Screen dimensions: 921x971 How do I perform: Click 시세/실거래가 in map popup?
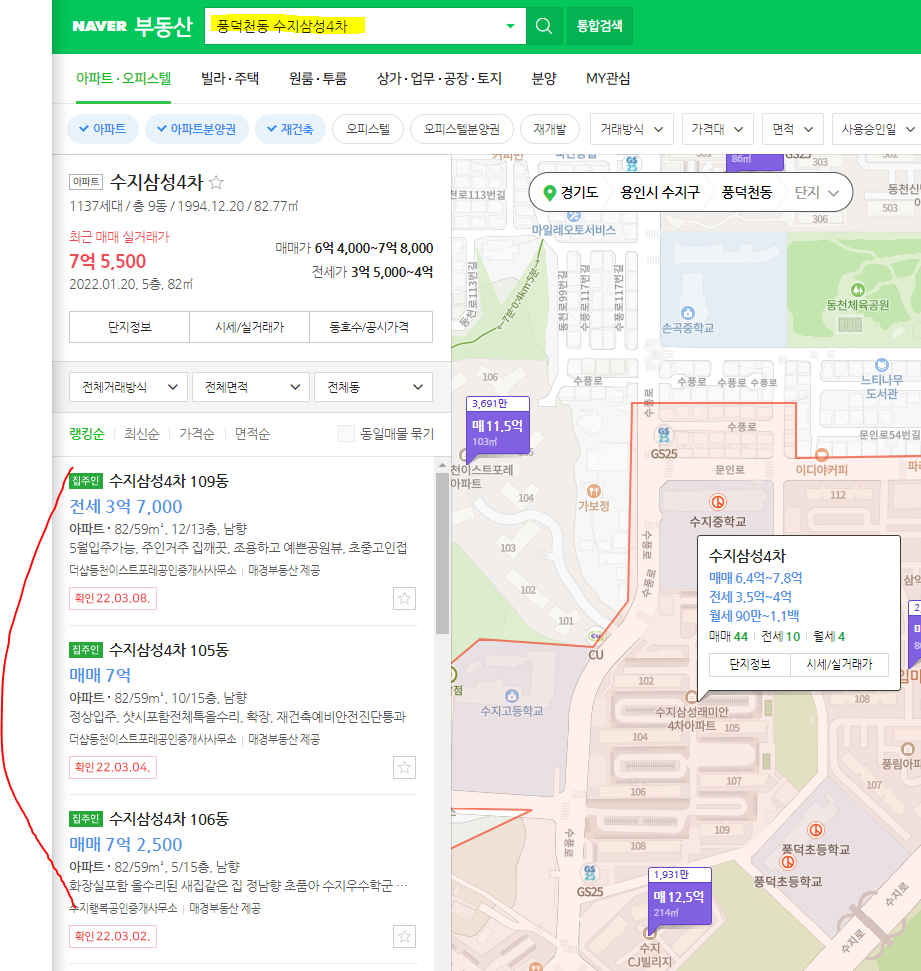click(839, 664)
